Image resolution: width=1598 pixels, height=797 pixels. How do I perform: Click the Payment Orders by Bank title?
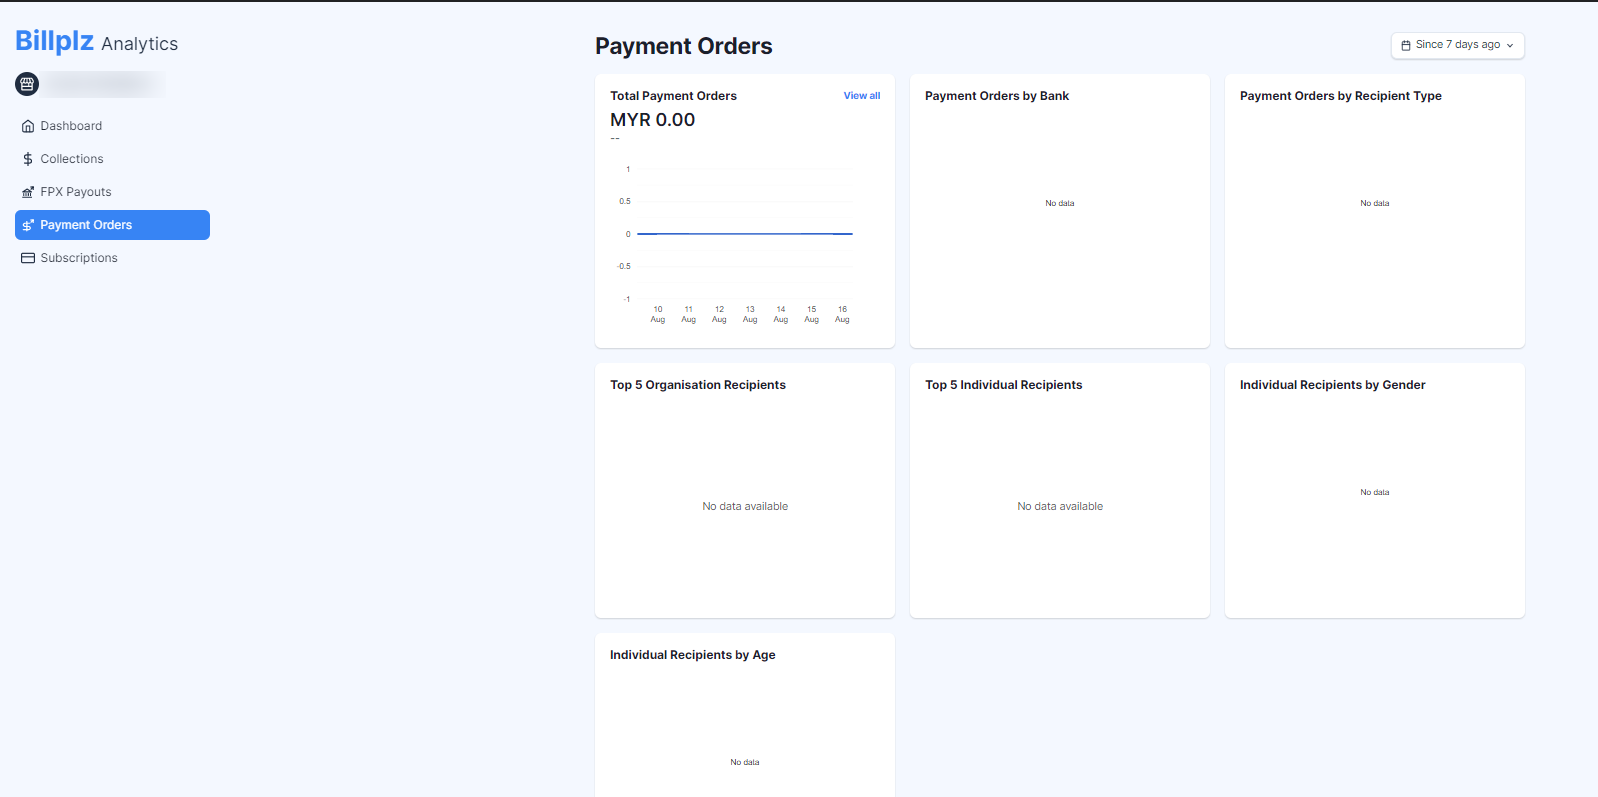pyautogui.click(x=997, y=96)
